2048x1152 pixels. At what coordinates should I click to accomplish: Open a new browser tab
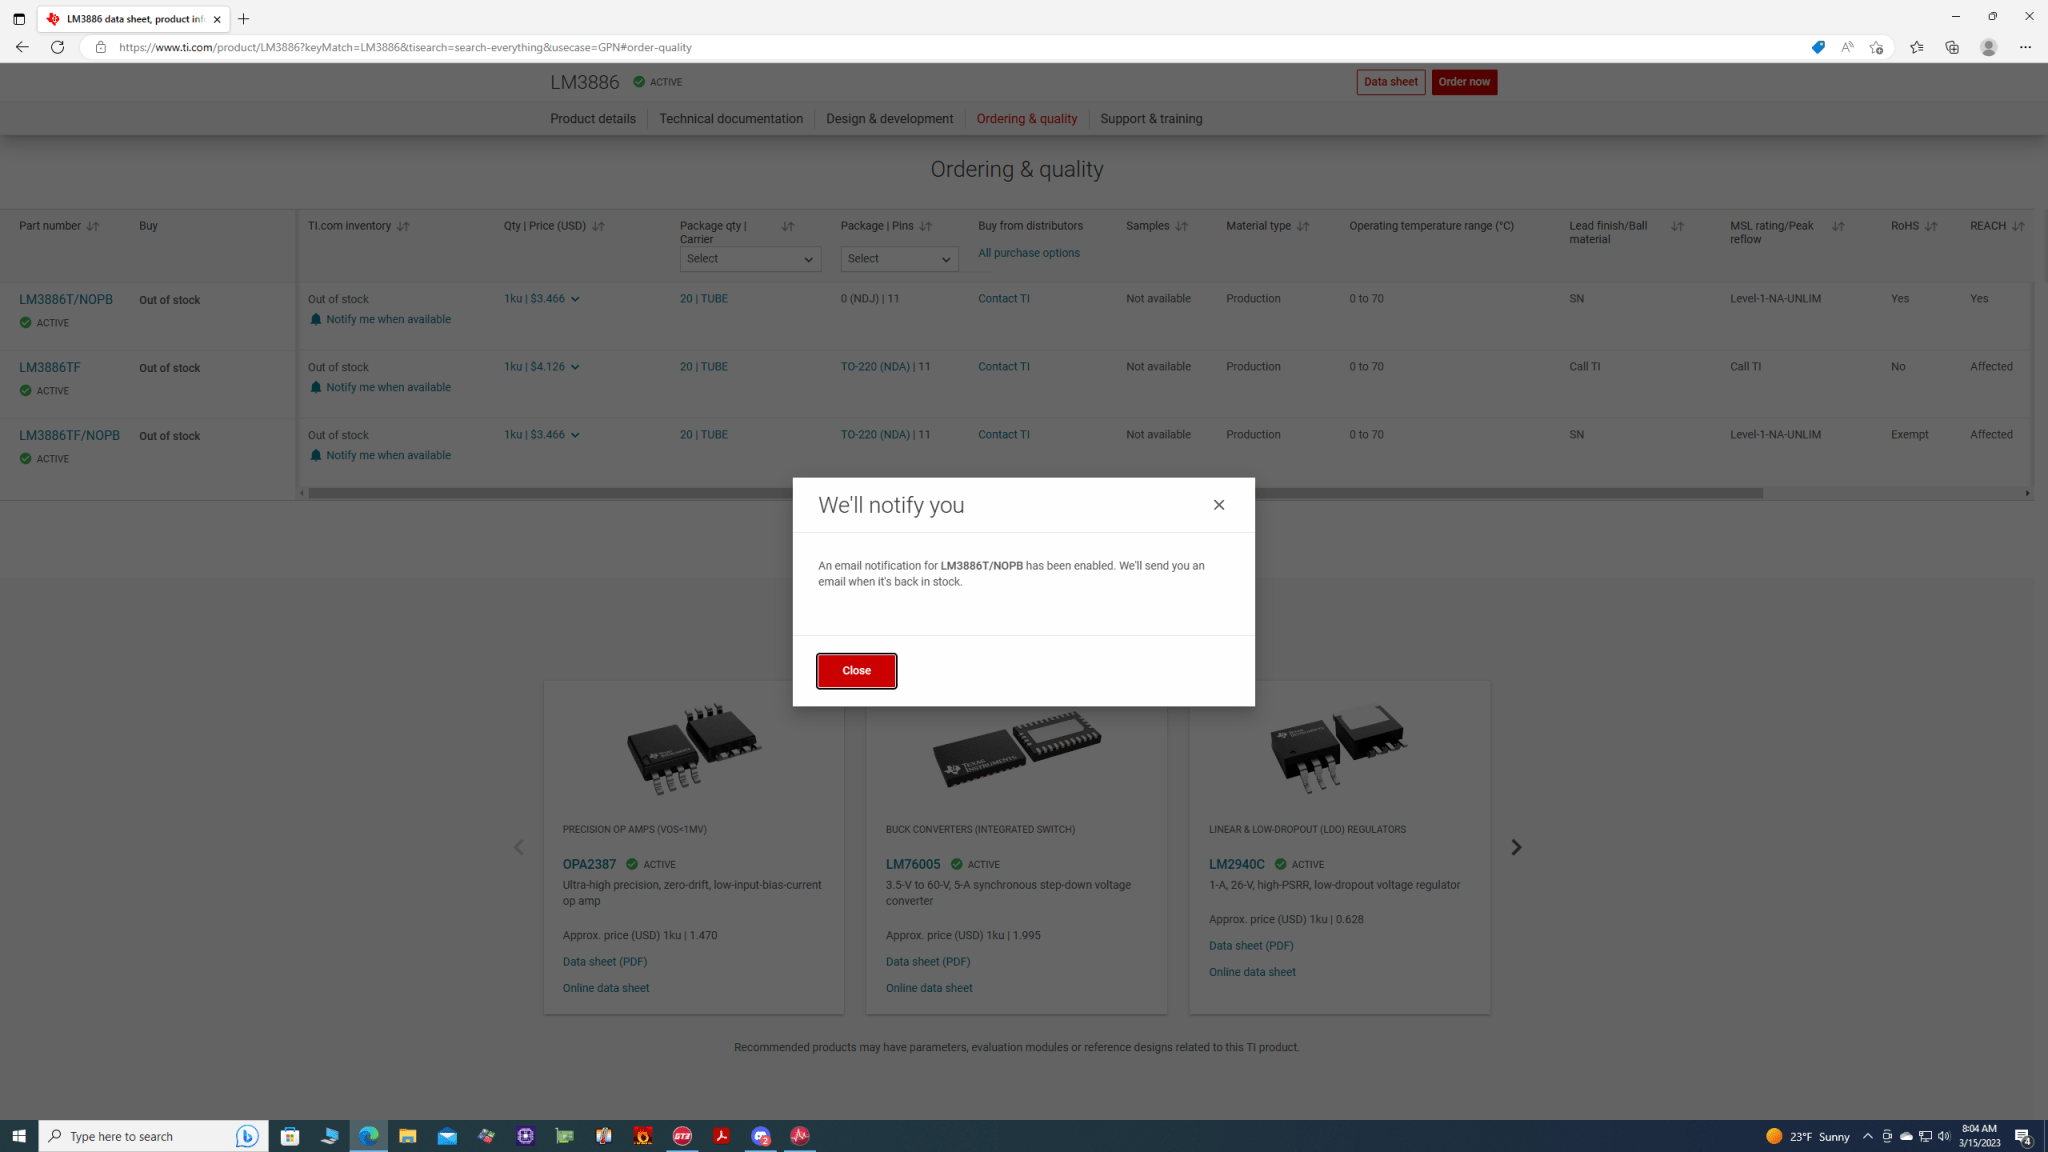coord(243,19)
